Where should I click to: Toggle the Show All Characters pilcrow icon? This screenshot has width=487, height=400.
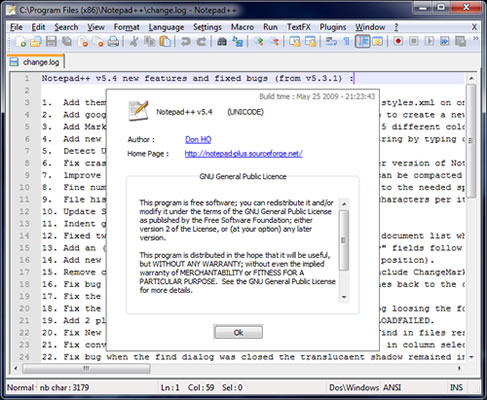tap(347, 42)
